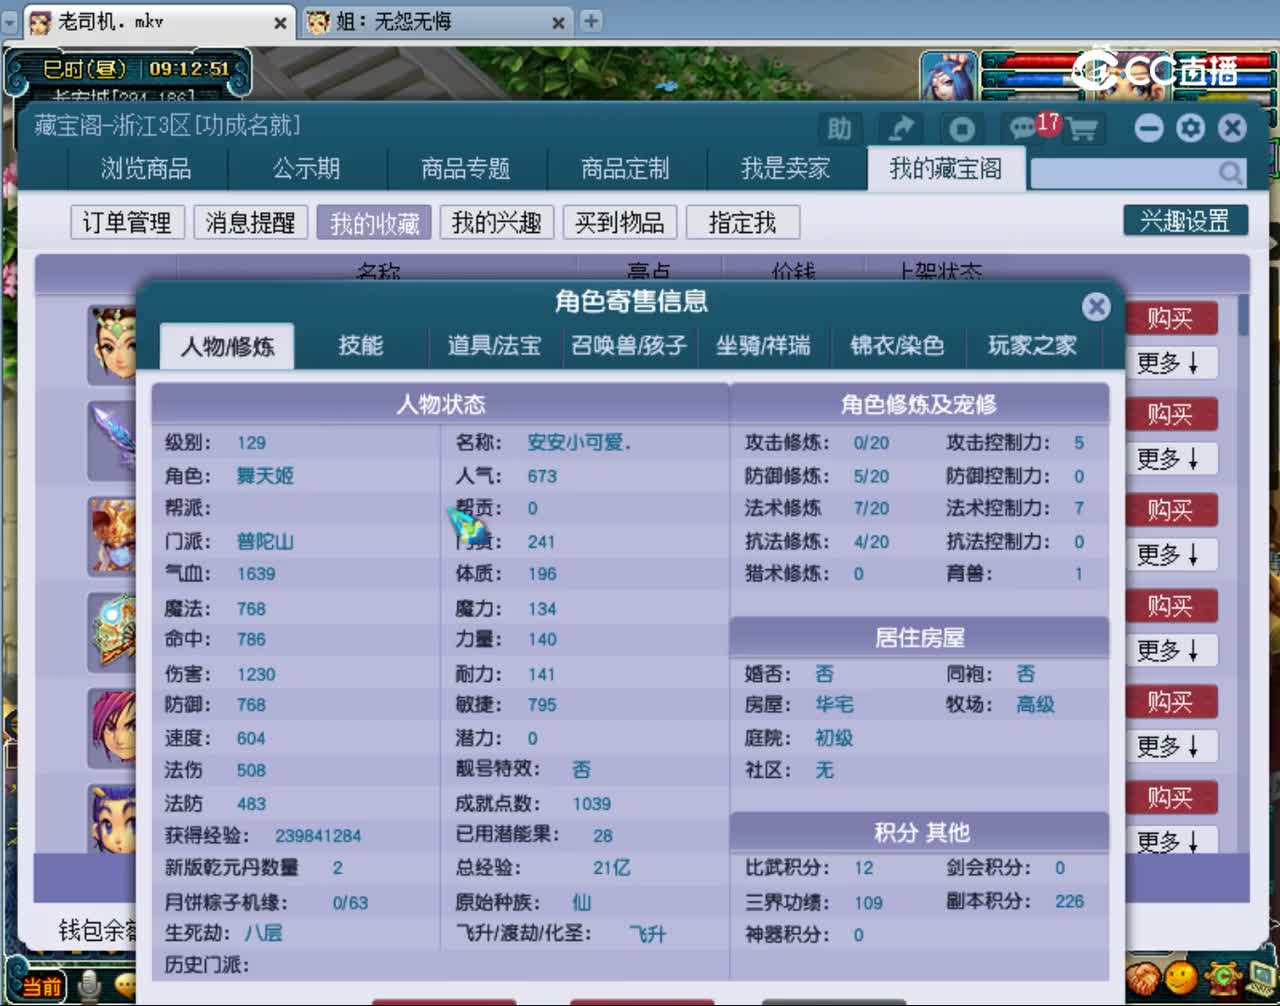Open the 我的兴趣 button

[497, 222]
